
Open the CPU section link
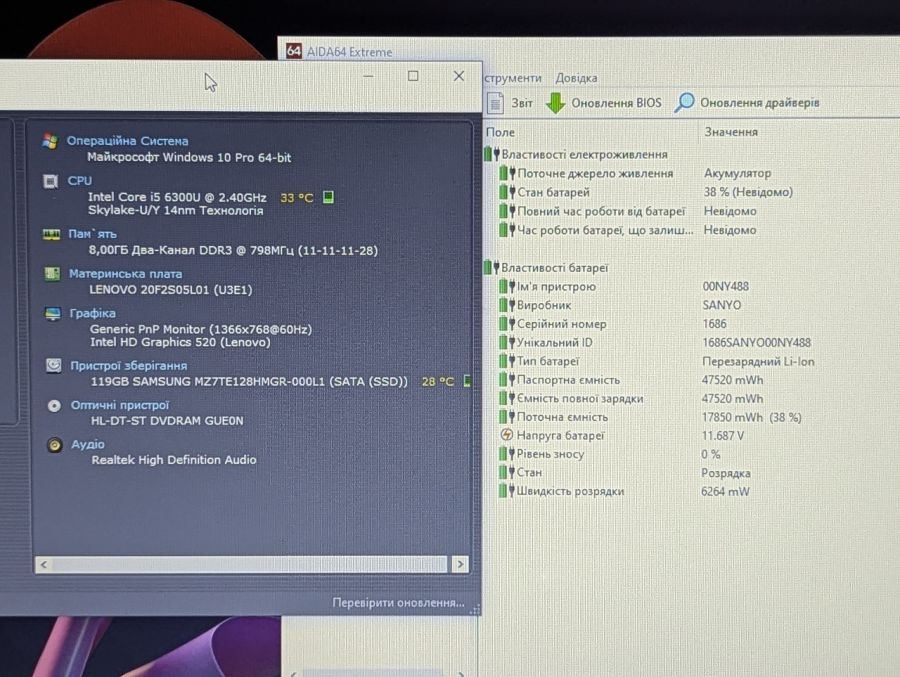pos(80,181)
